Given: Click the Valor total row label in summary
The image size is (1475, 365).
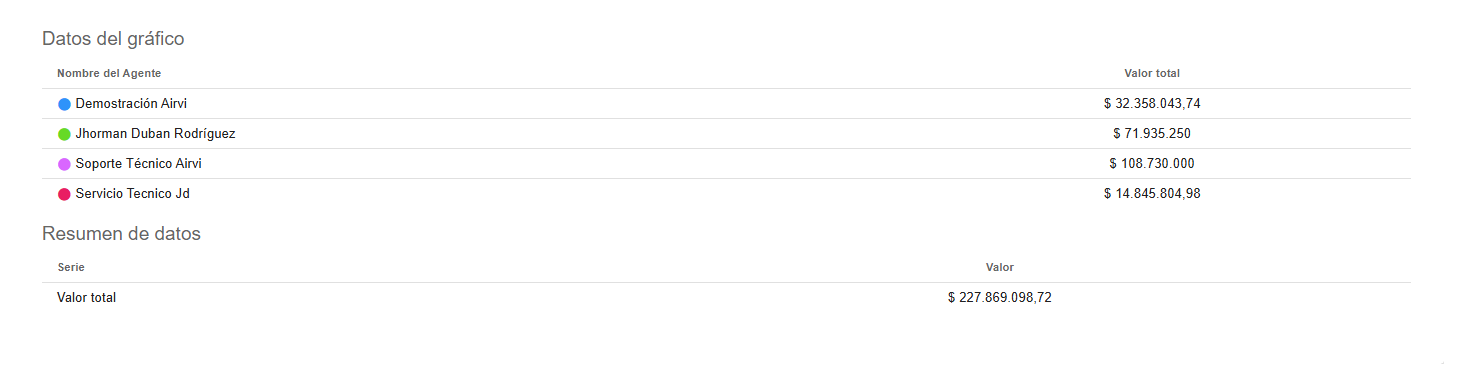Looking at the screenshot, I should [x=87, y=298].
